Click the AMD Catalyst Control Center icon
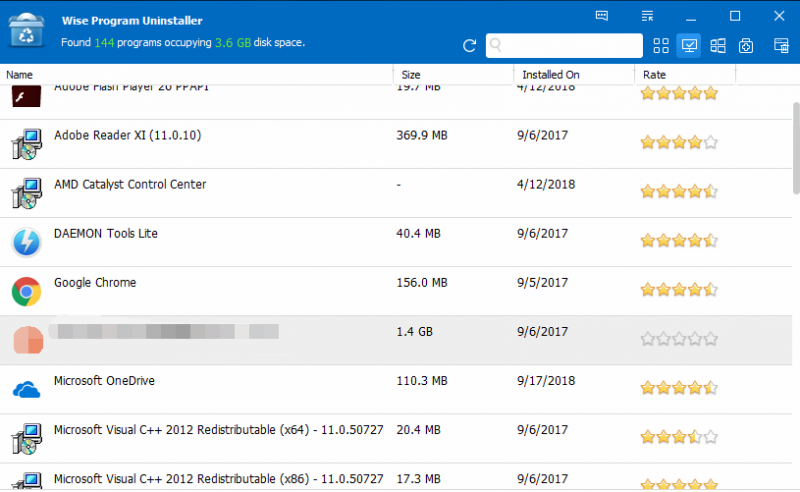 tap(27, 193)
